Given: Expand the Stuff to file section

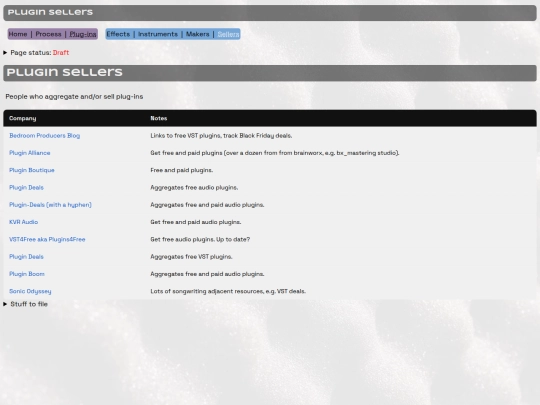Looking at the screenshot, I should [x=5, y=304].
